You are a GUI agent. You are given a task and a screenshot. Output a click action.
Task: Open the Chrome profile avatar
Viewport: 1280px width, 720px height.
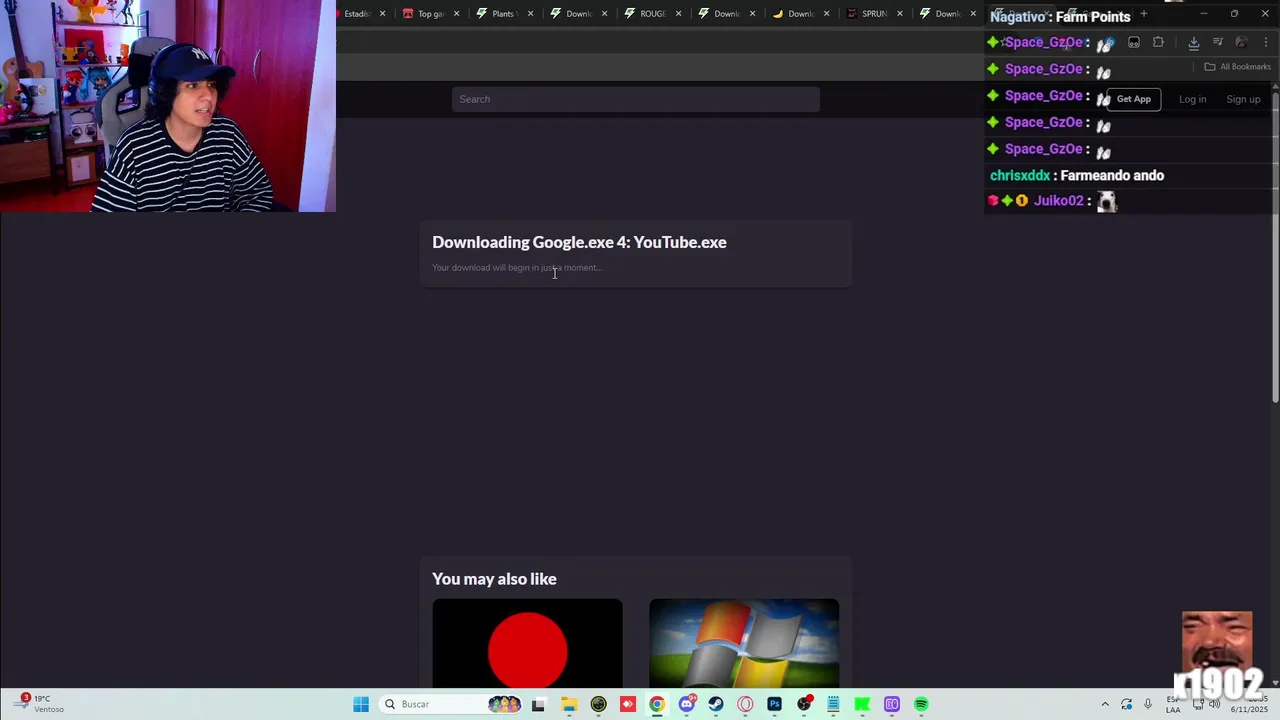(1241, 42)
